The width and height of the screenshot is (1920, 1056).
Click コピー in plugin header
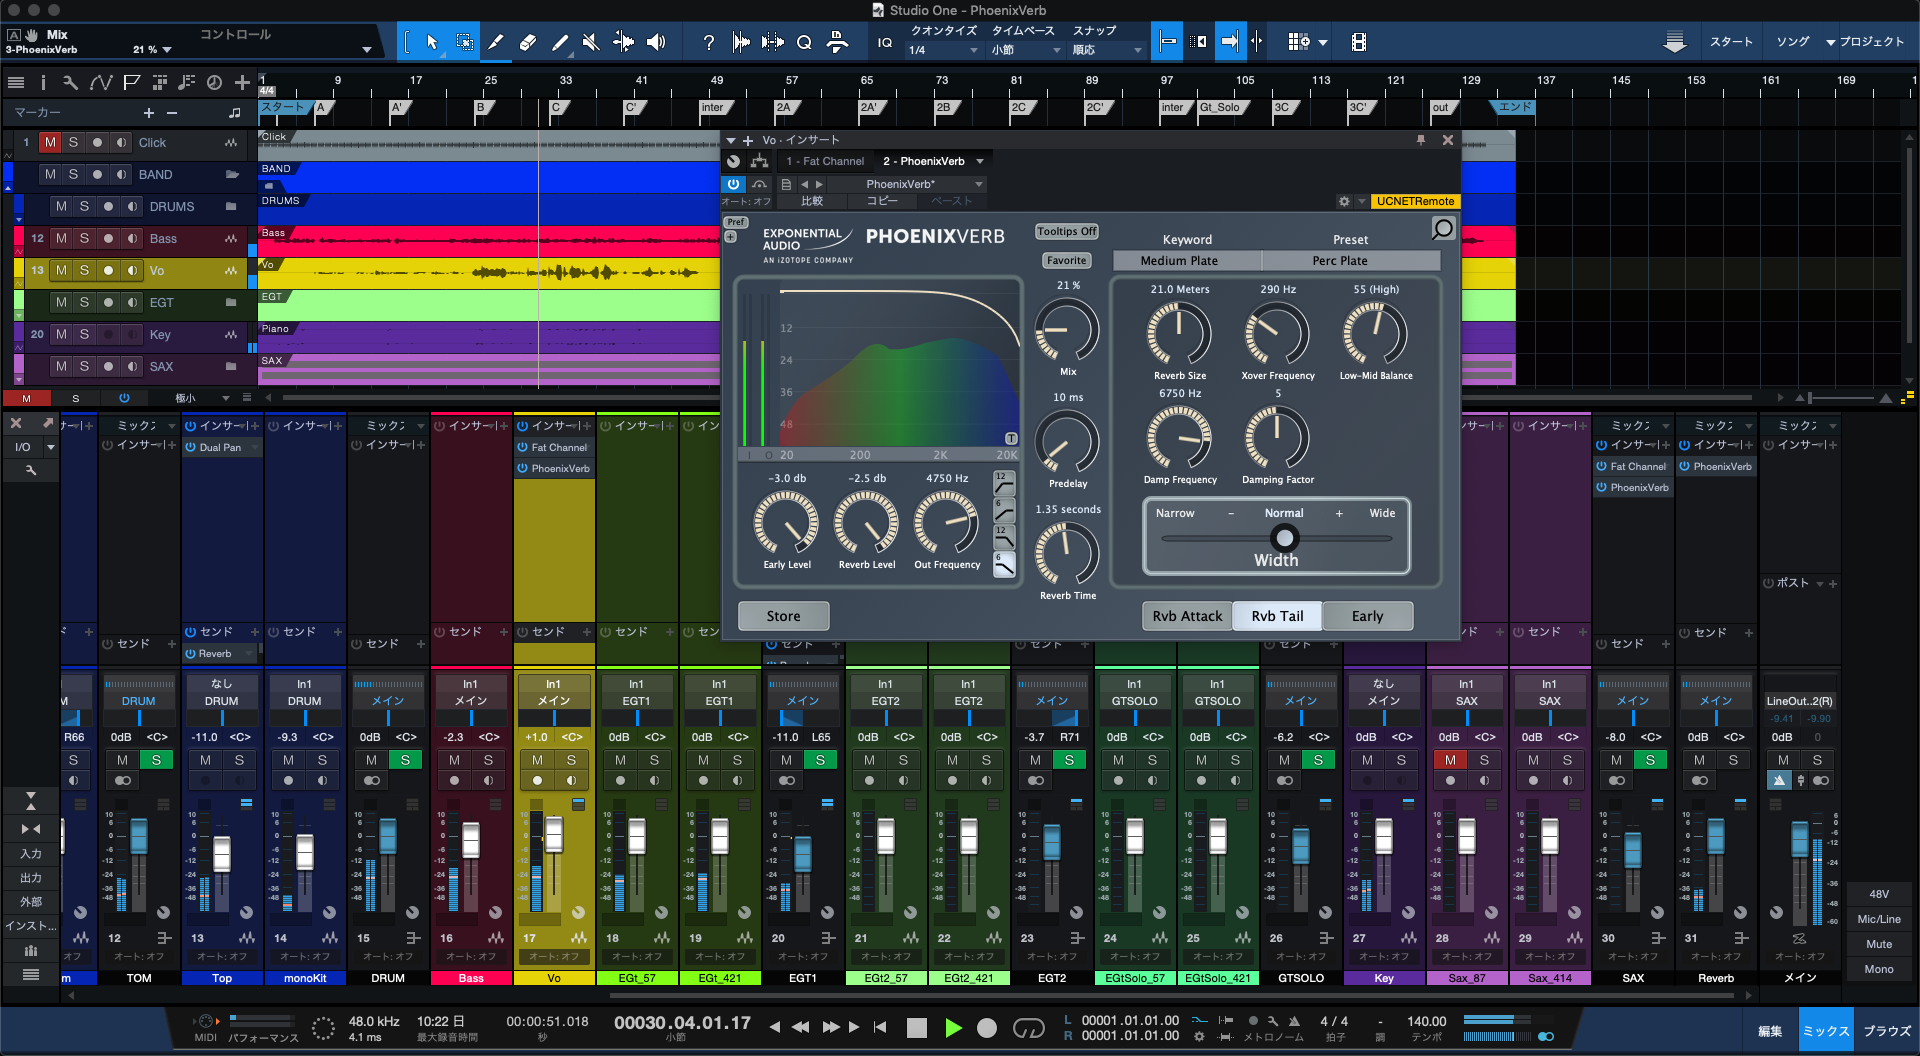[x=882, y=201]
